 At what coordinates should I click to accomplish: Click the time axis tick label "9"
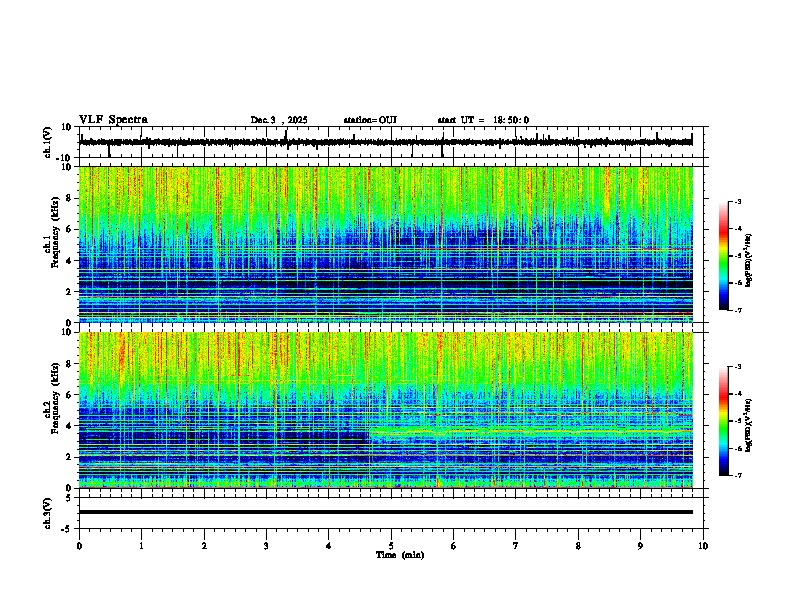(x=640, y=546)
